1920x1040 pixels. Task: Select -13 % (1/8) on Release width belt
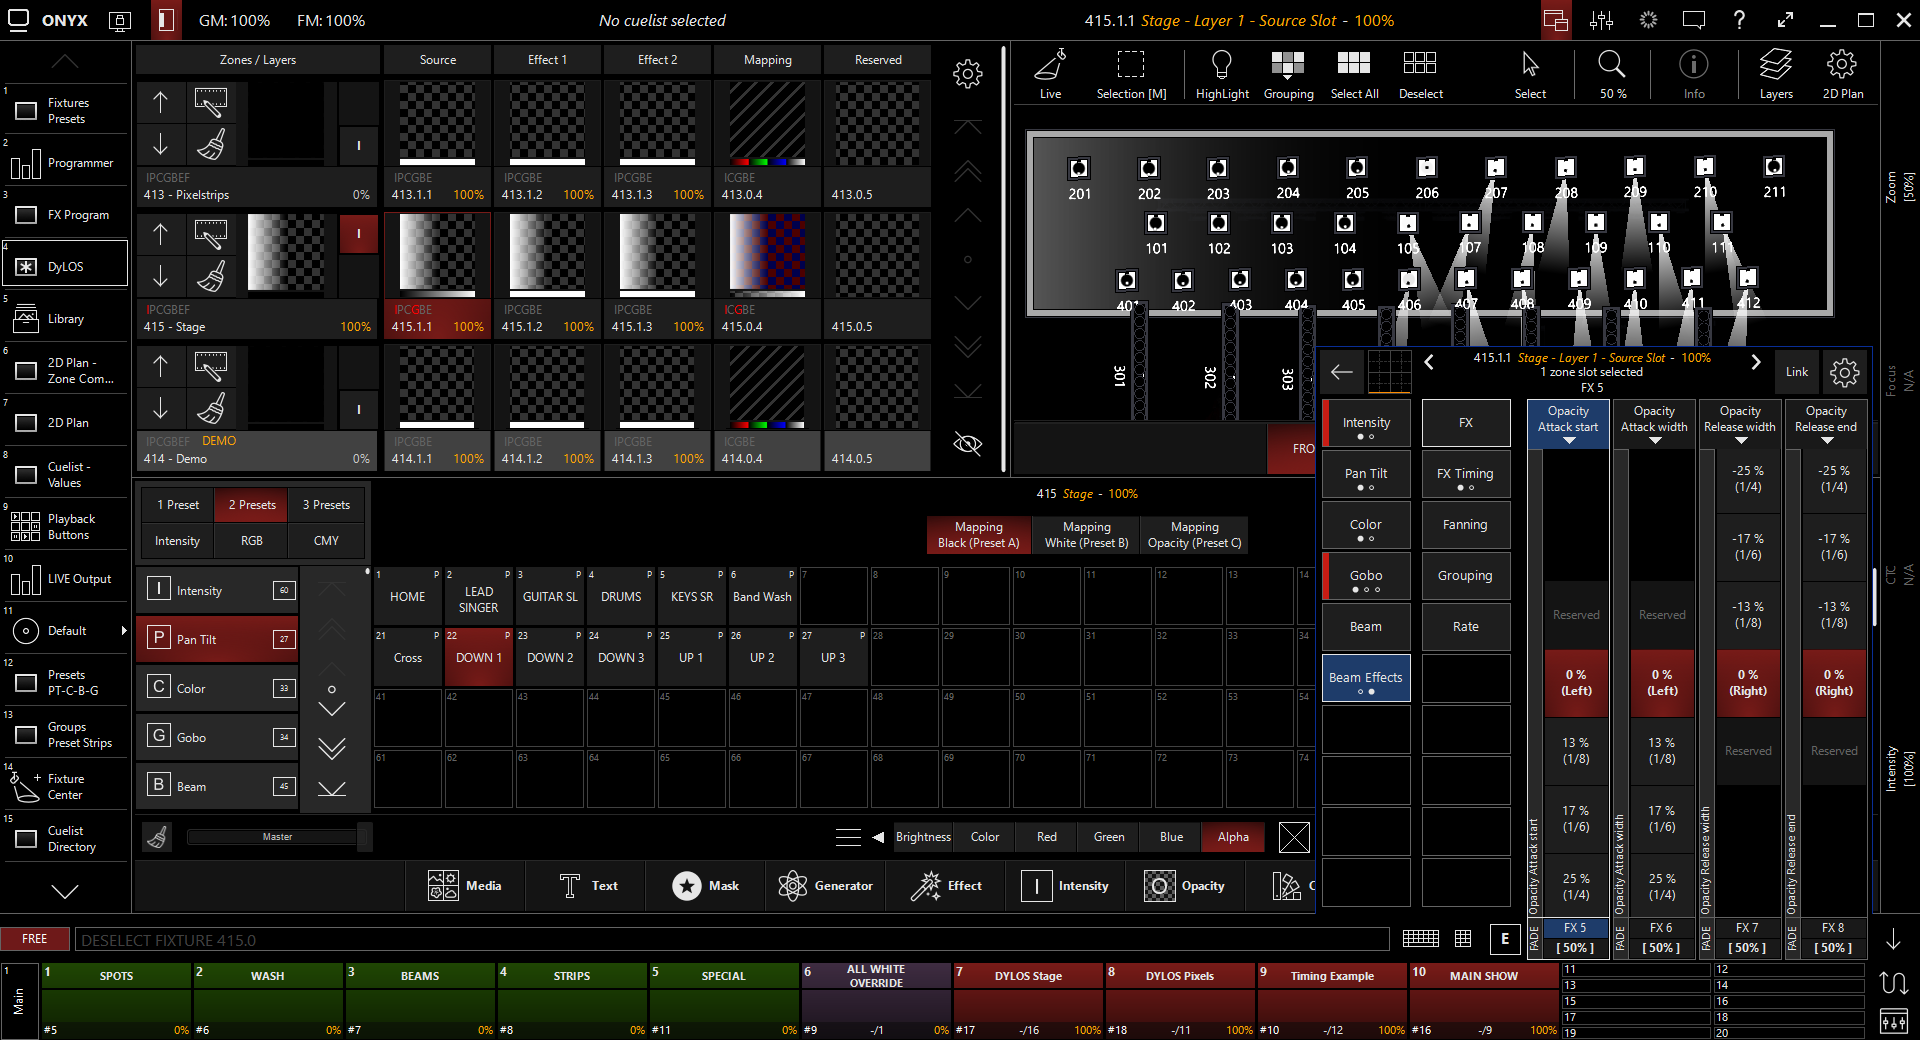tap(1748, 615)
